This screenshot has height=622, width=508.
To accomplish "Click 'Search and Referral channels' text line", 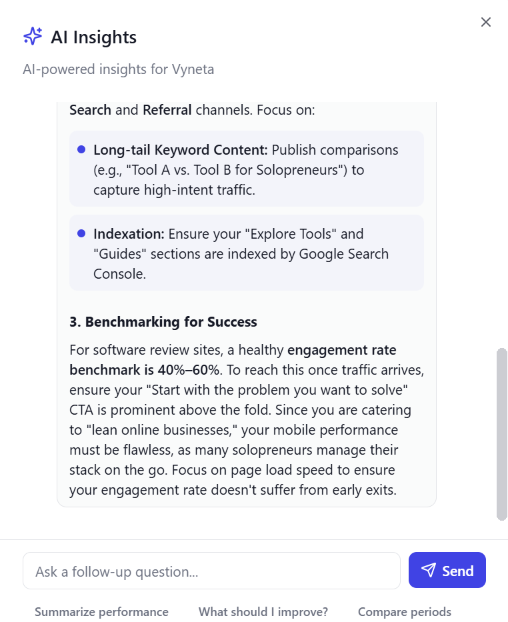I will (x=192, y=110).
